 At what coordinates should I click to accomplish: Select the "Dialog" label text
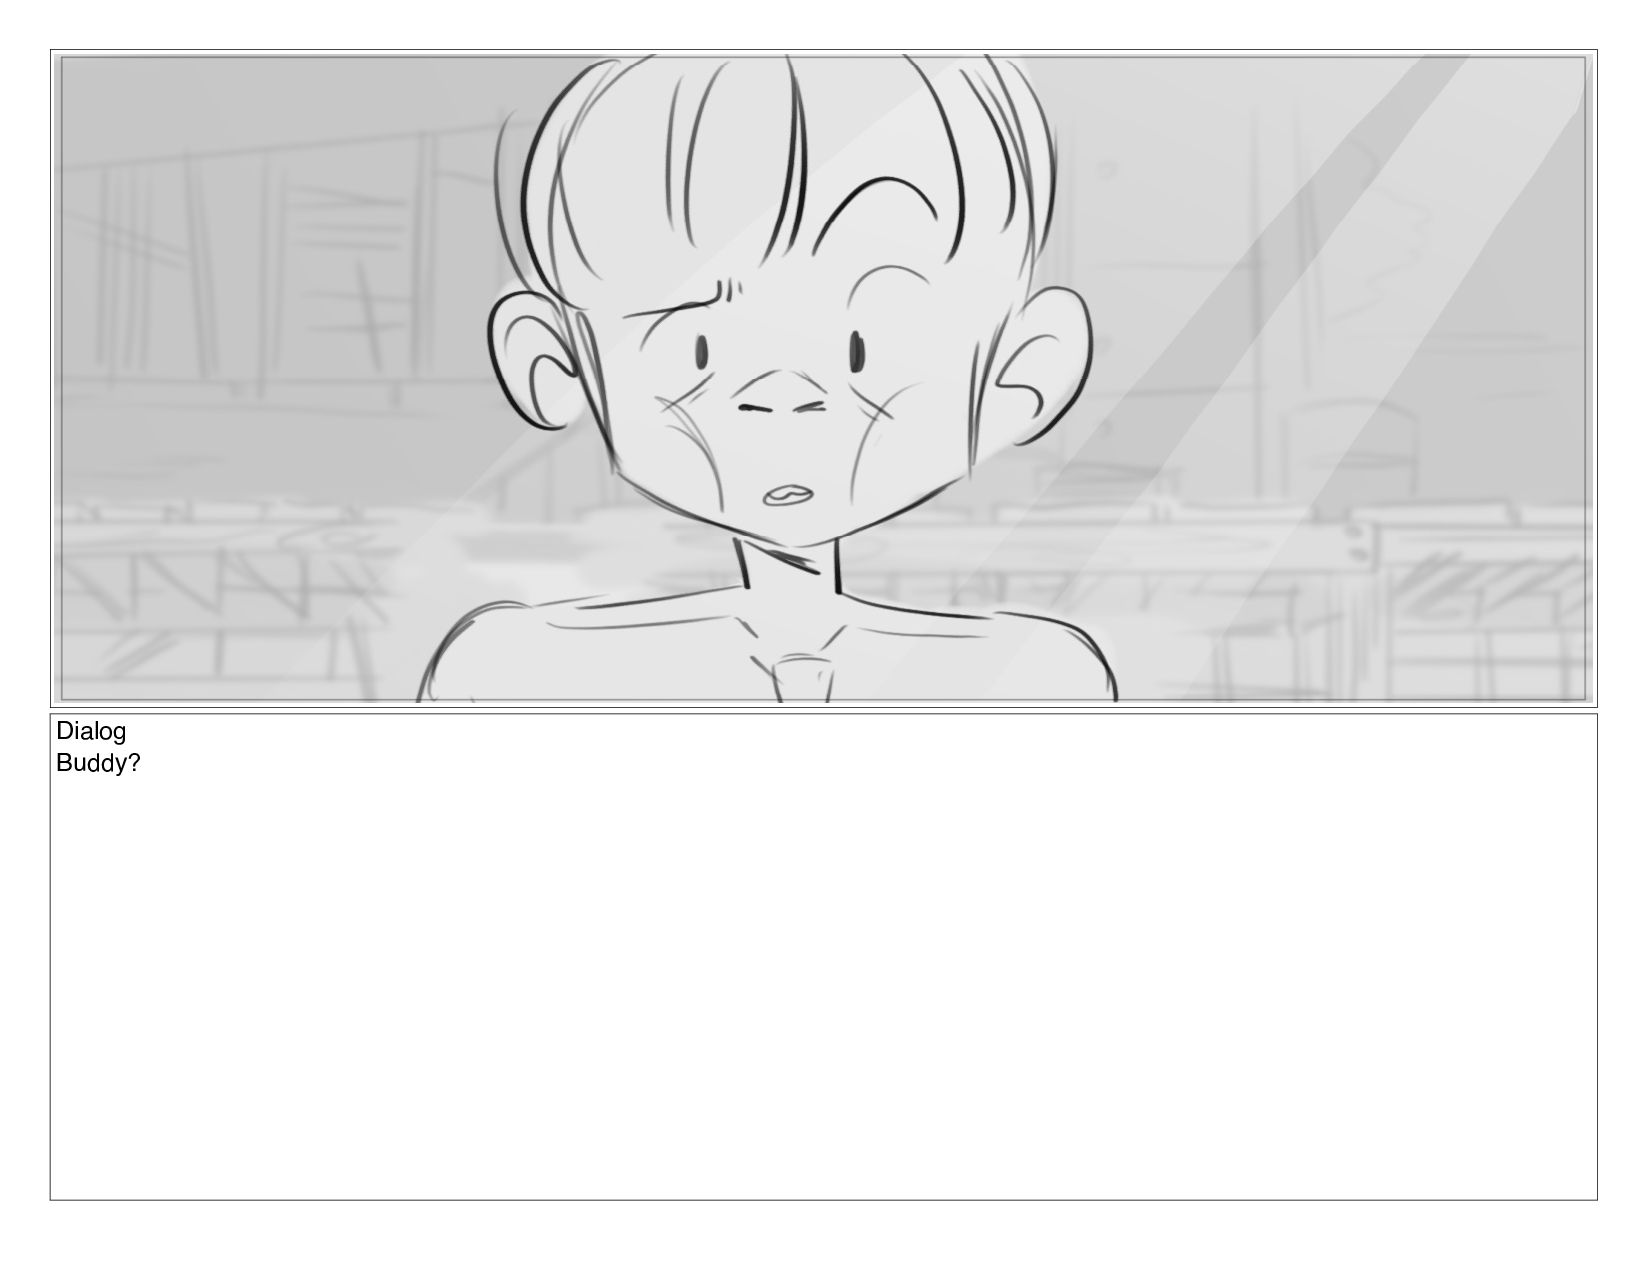coord(91,731)
